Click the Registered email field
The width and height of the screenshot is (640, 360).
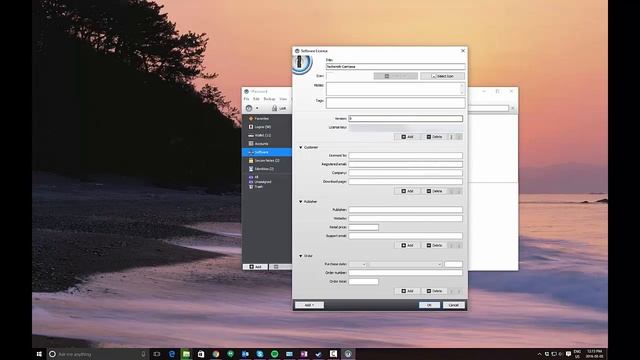point(405,164)
